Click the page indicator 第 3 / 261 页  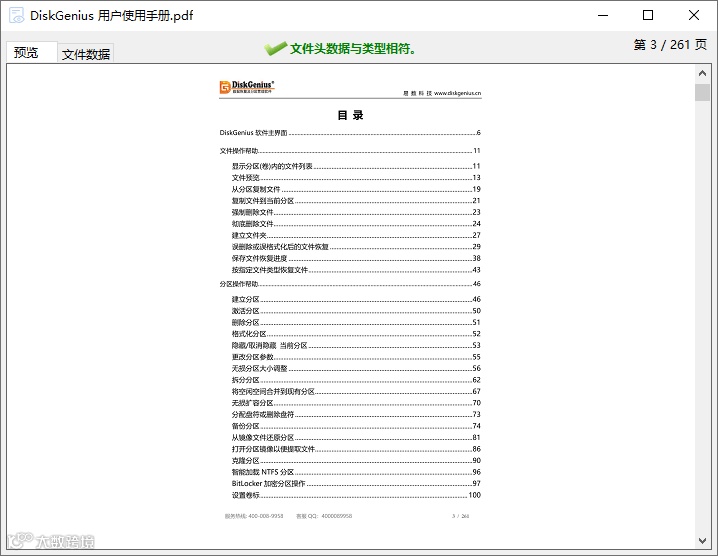670,44
